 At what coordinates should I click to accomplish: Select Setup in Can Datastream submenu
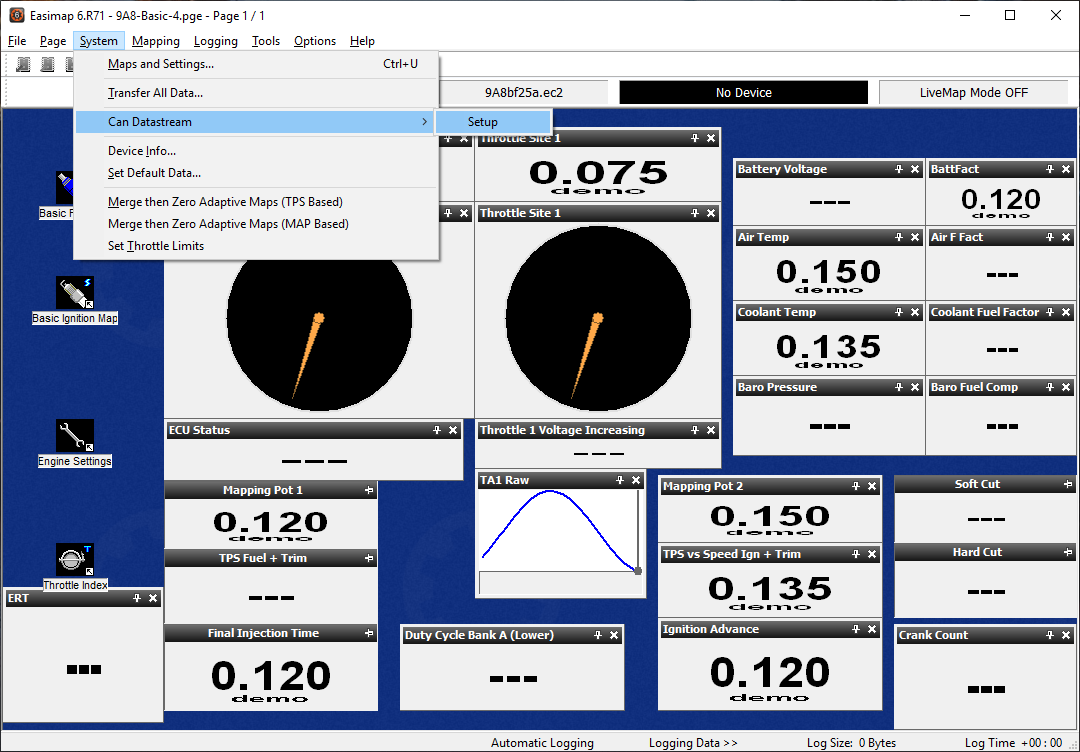483,122
